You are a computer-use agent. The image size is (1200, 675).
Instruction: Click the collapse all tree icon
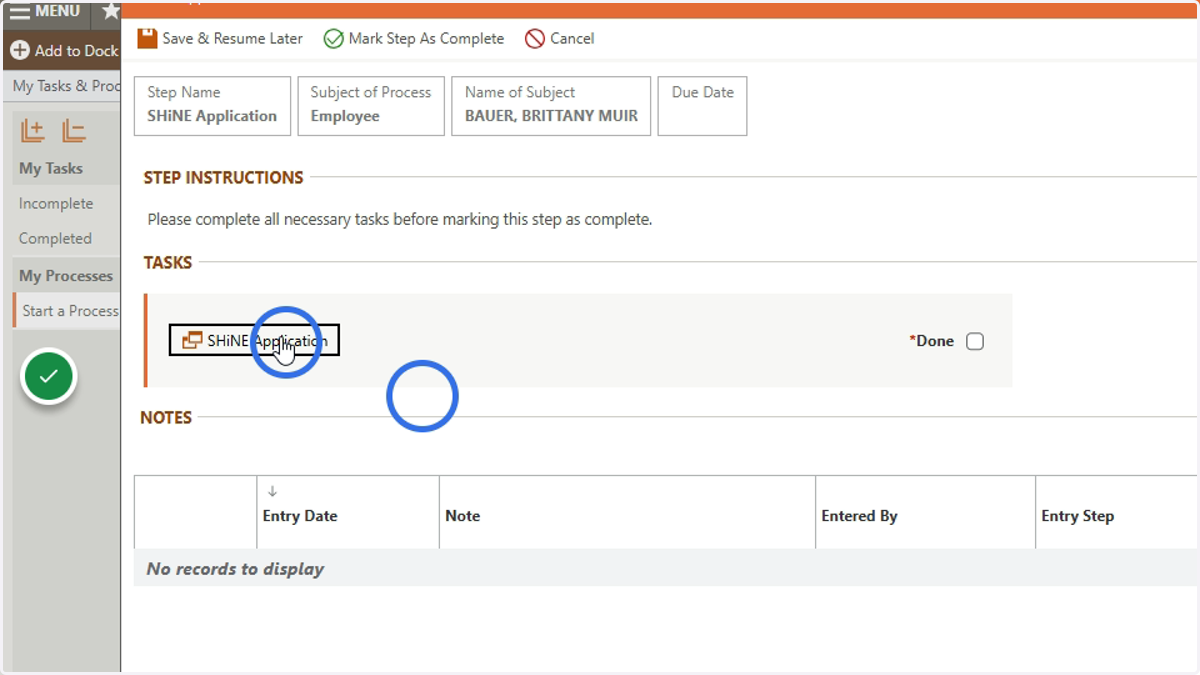[74, 131]
